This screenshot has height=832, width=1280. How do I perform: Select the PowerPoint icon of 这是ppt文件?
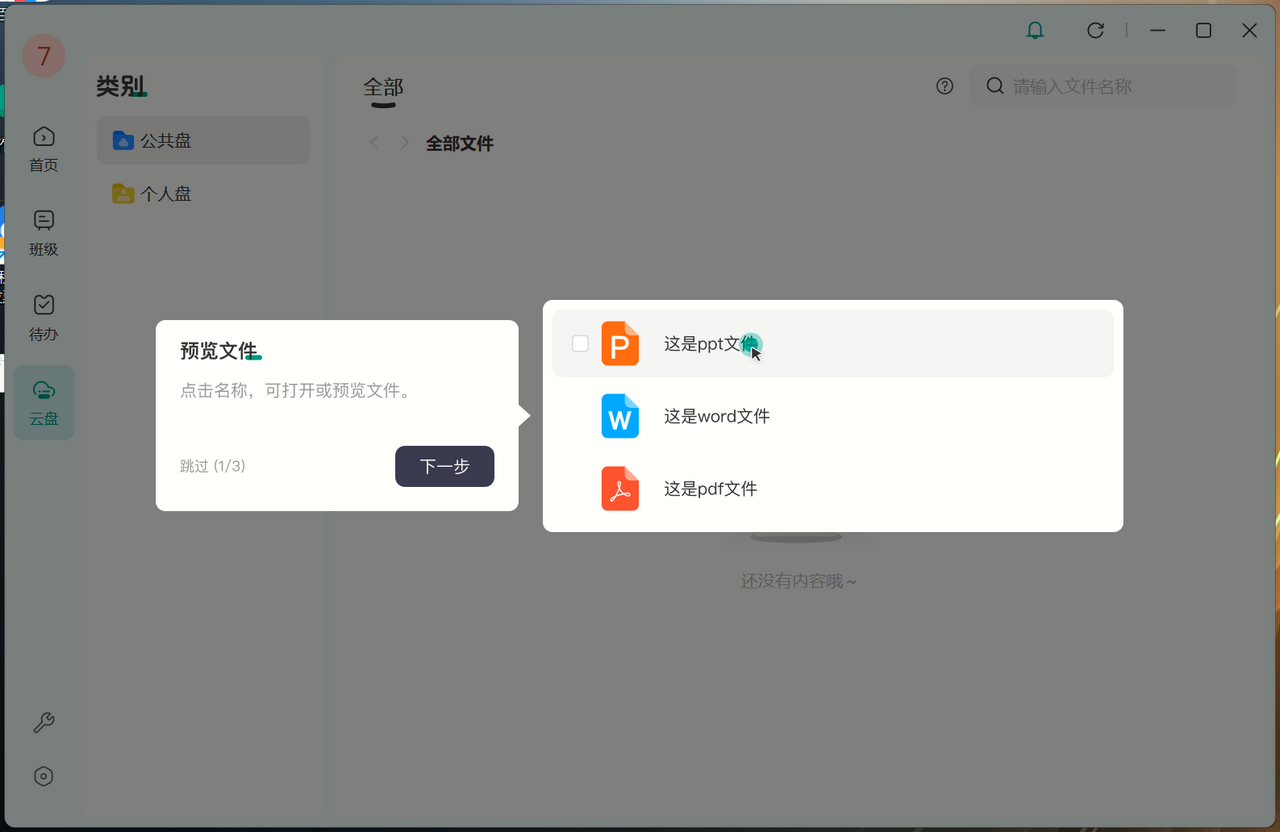(620, 343)
